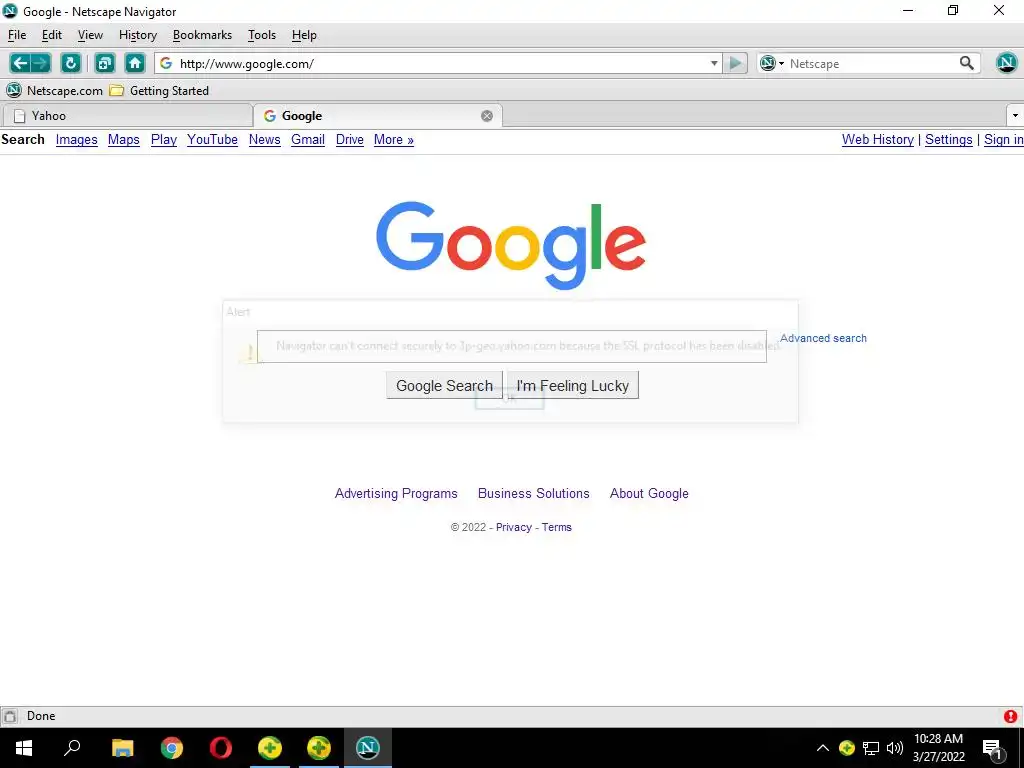Open the Terms link
Image resolution: width=1024 pixels, height=768 pixels.
click(x=556, y=528)
